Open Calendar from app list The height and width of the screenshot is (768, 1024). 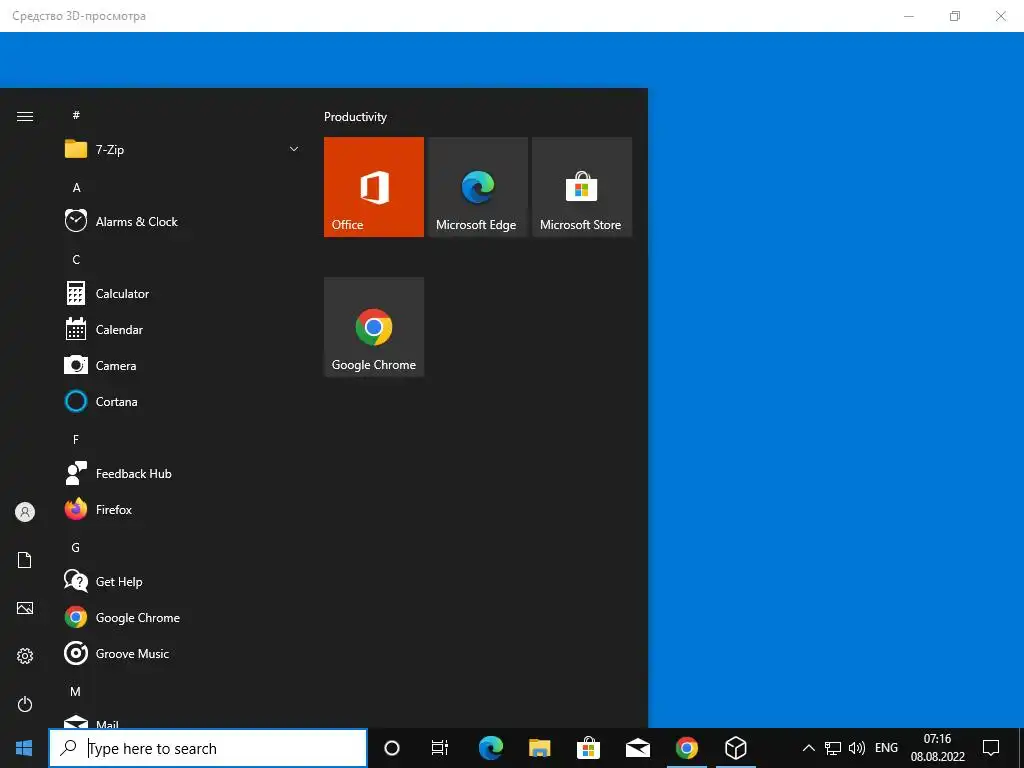(x=183, y=330)
